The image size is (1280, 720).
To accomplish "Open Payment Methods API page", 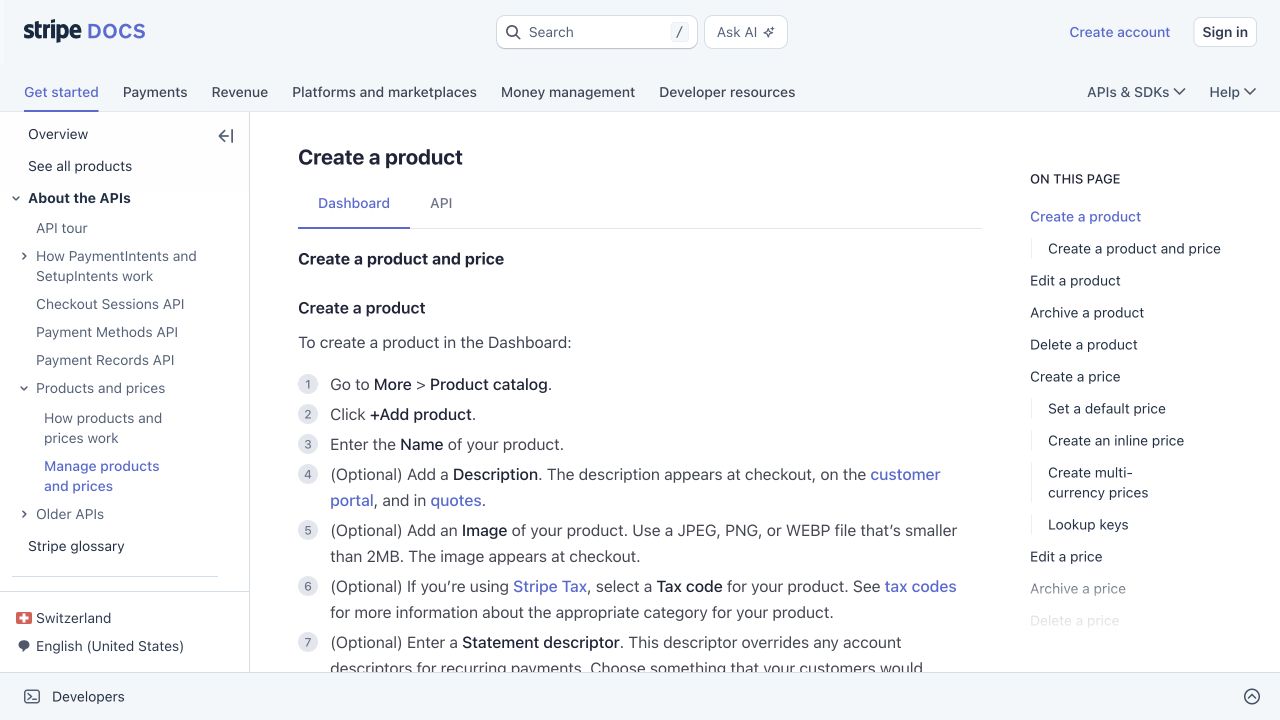I will click(107, 332).
